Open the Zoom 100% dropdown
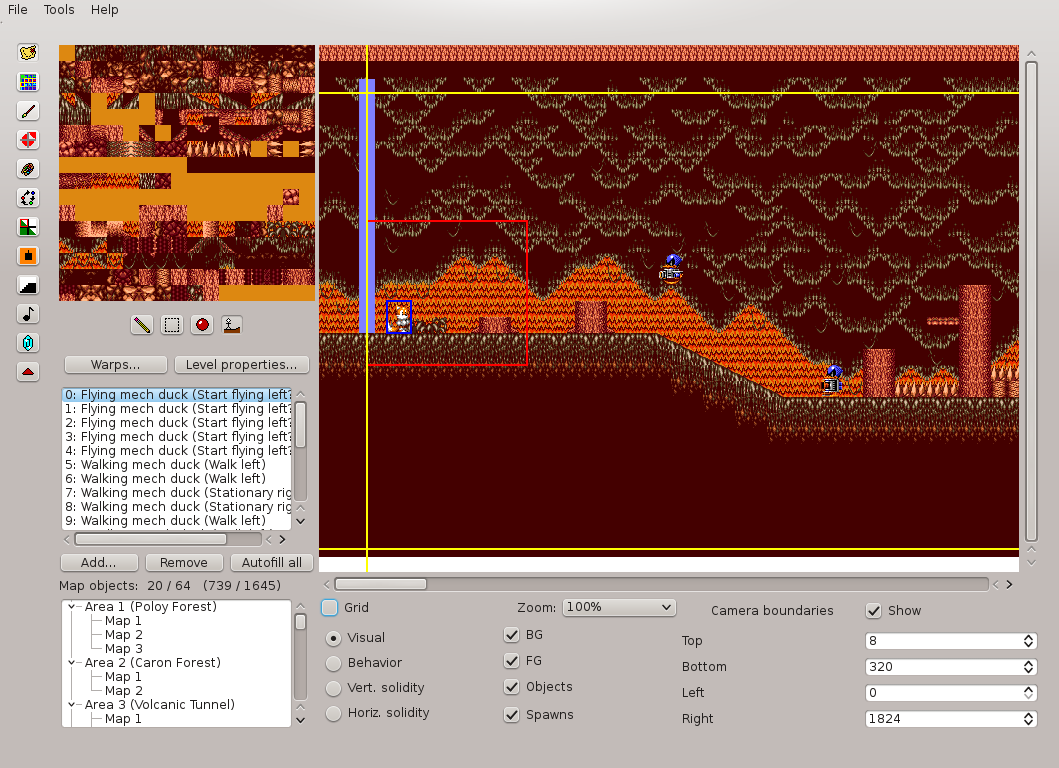This screenshot has height=768, width=1059. [x=619, y=607]
